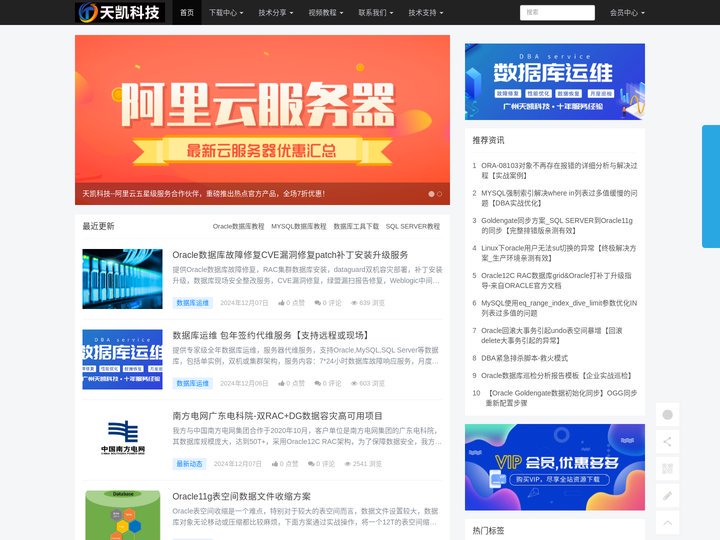Click the back-to-top chevron icon
The image size is (720, 540).
pos(668,523)
